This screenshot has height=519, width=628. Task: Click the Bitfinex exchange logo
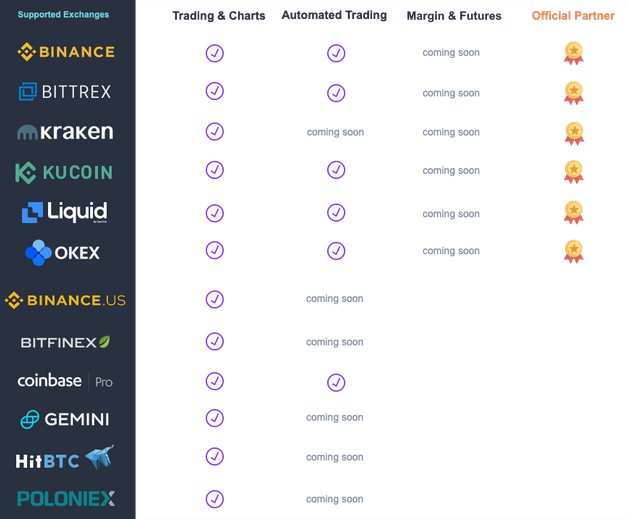65,342
